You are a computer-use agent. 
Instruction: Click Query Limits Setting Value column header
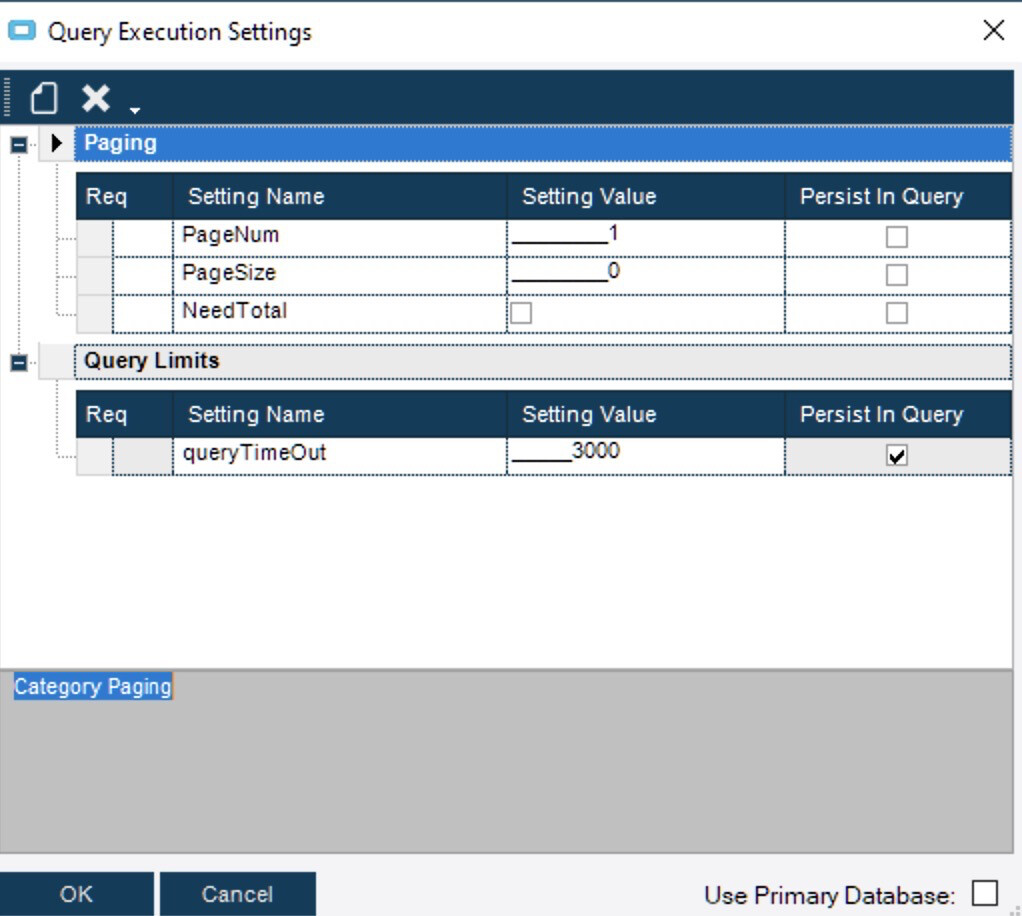(x=645, y=414)
